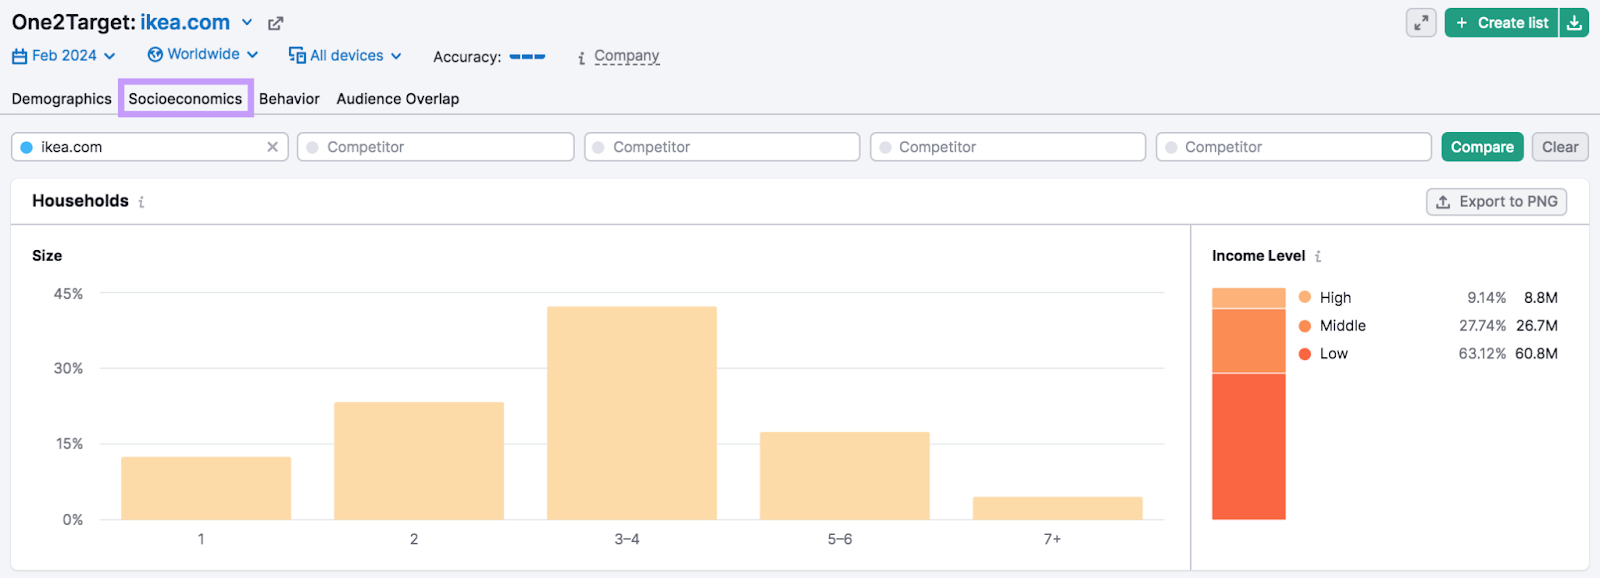Click the Households info icon

(x=141, y=202)
